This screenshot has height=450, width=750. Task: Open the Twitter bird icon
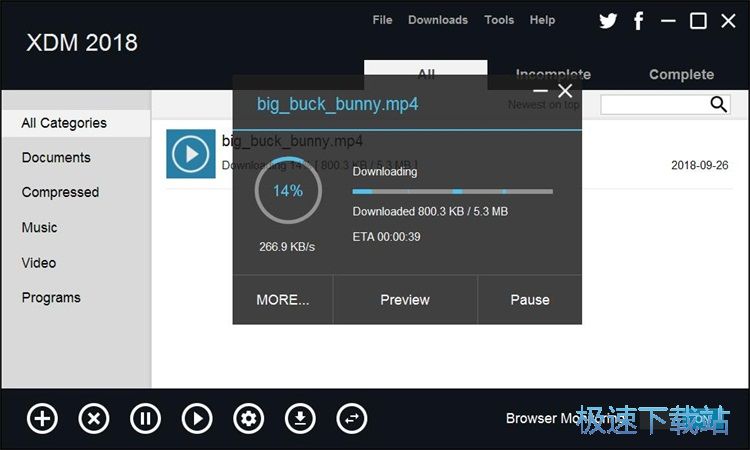(608, 21)
